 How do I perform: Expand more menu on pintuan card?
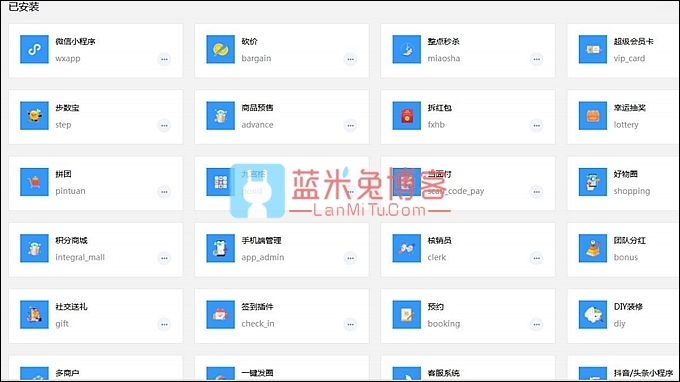click(x=164, y=192)
